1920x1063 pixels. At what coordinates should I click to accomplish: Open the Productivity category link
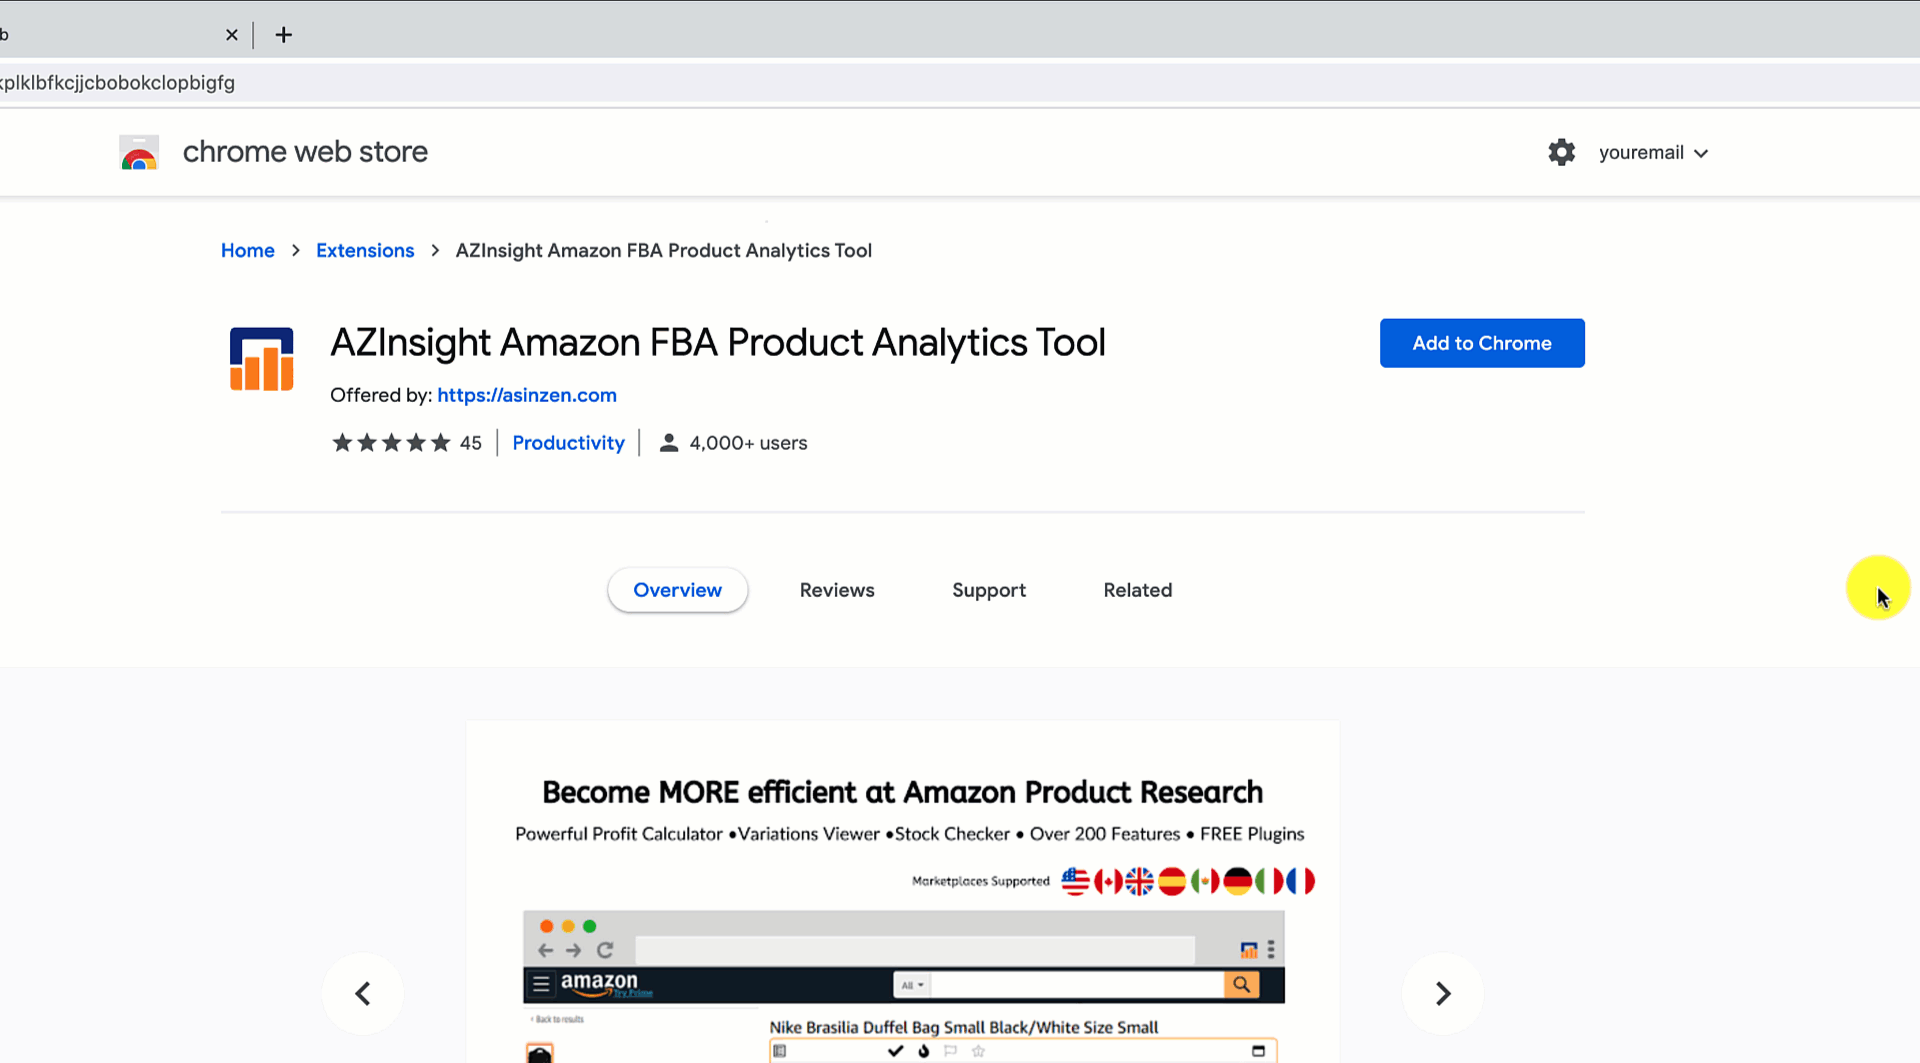point(568,443)
